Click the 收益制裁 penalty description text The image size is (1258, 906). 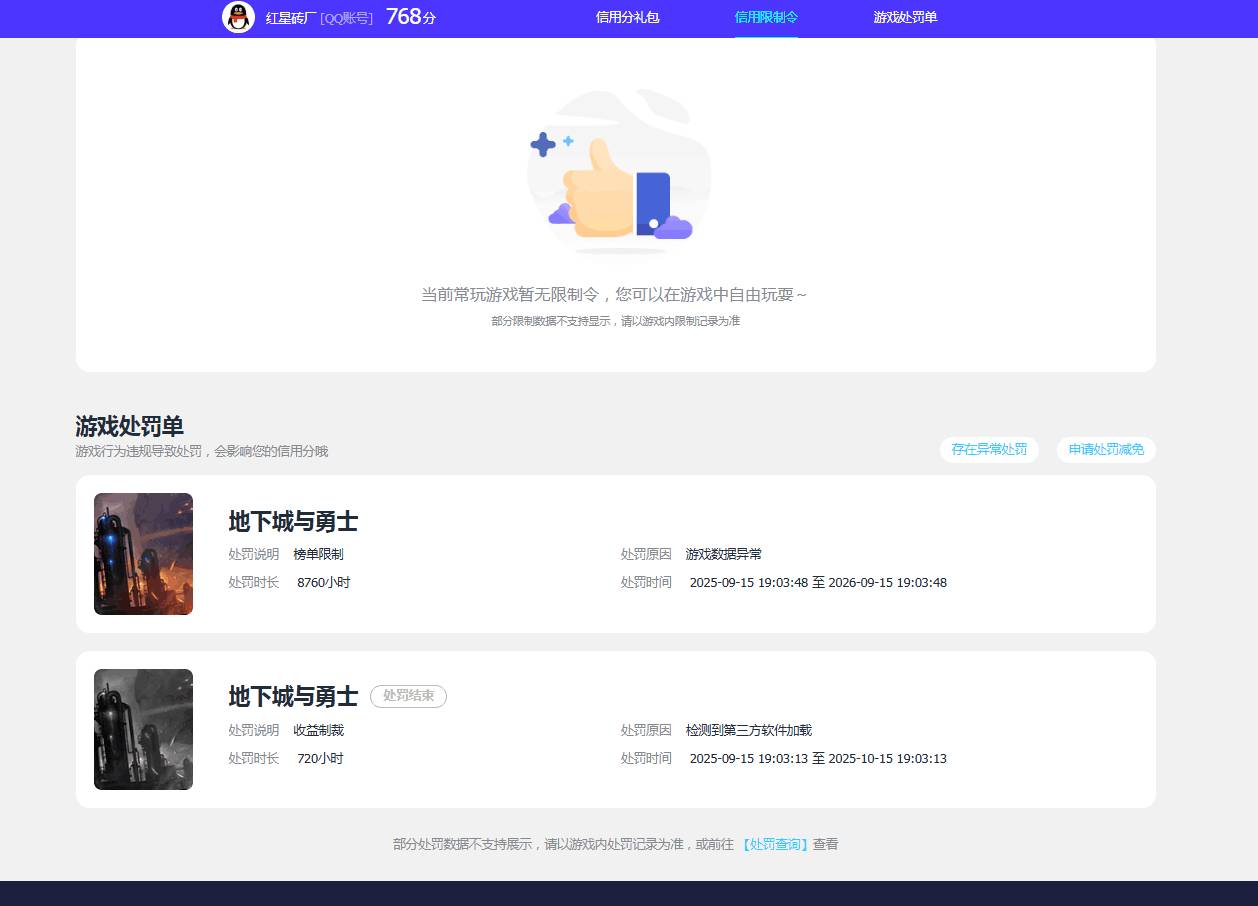(318, 730)
